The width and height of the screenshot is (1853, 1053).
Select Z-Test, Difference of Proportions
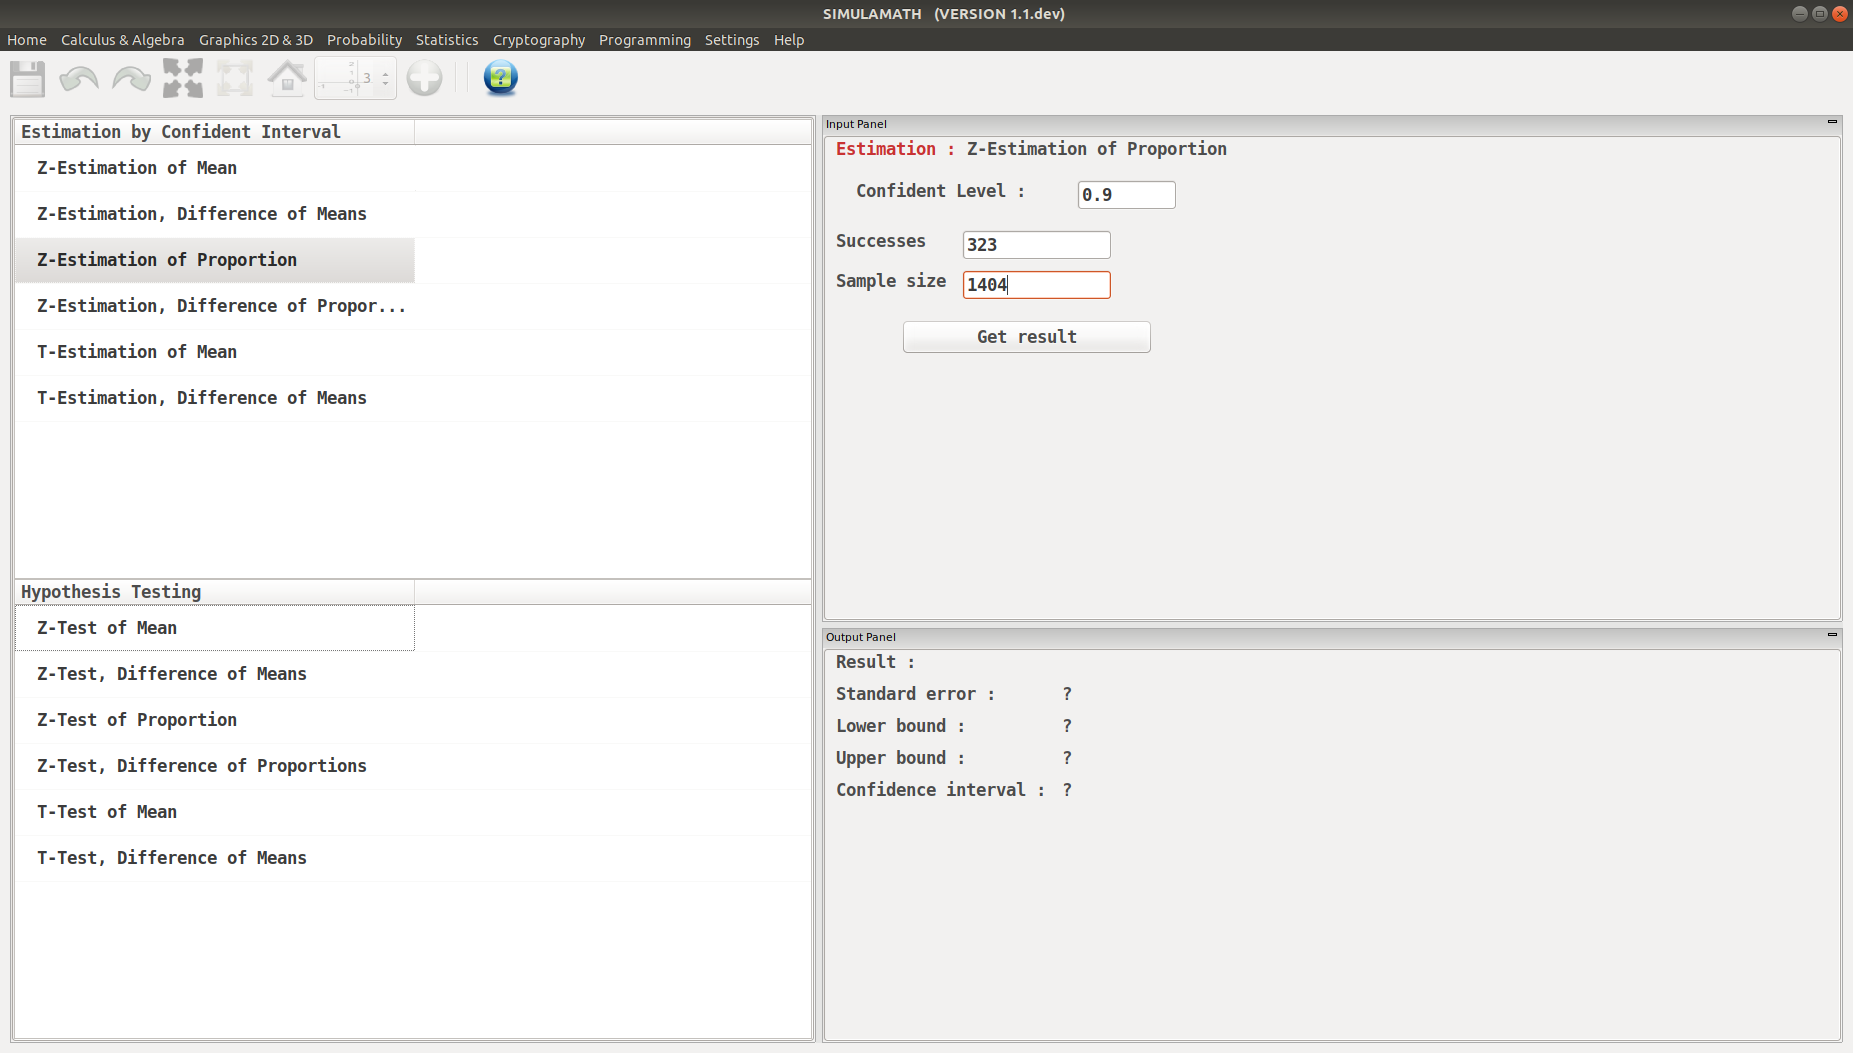214,766
